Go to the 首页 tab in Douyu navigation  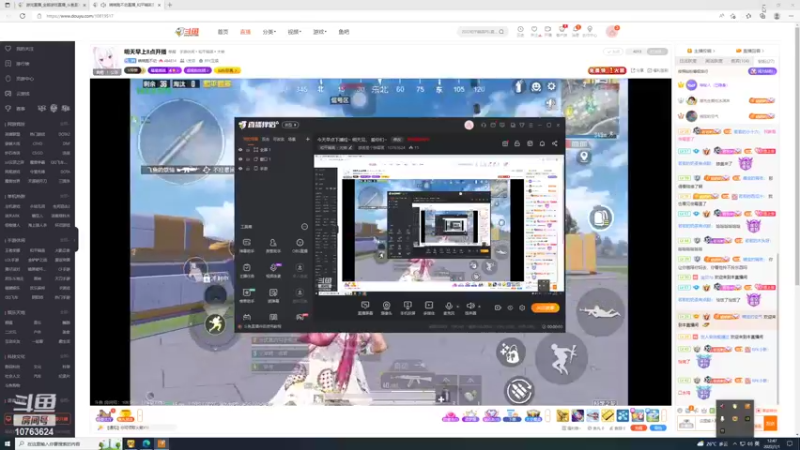pyautogui.click(x=223, y=32)
